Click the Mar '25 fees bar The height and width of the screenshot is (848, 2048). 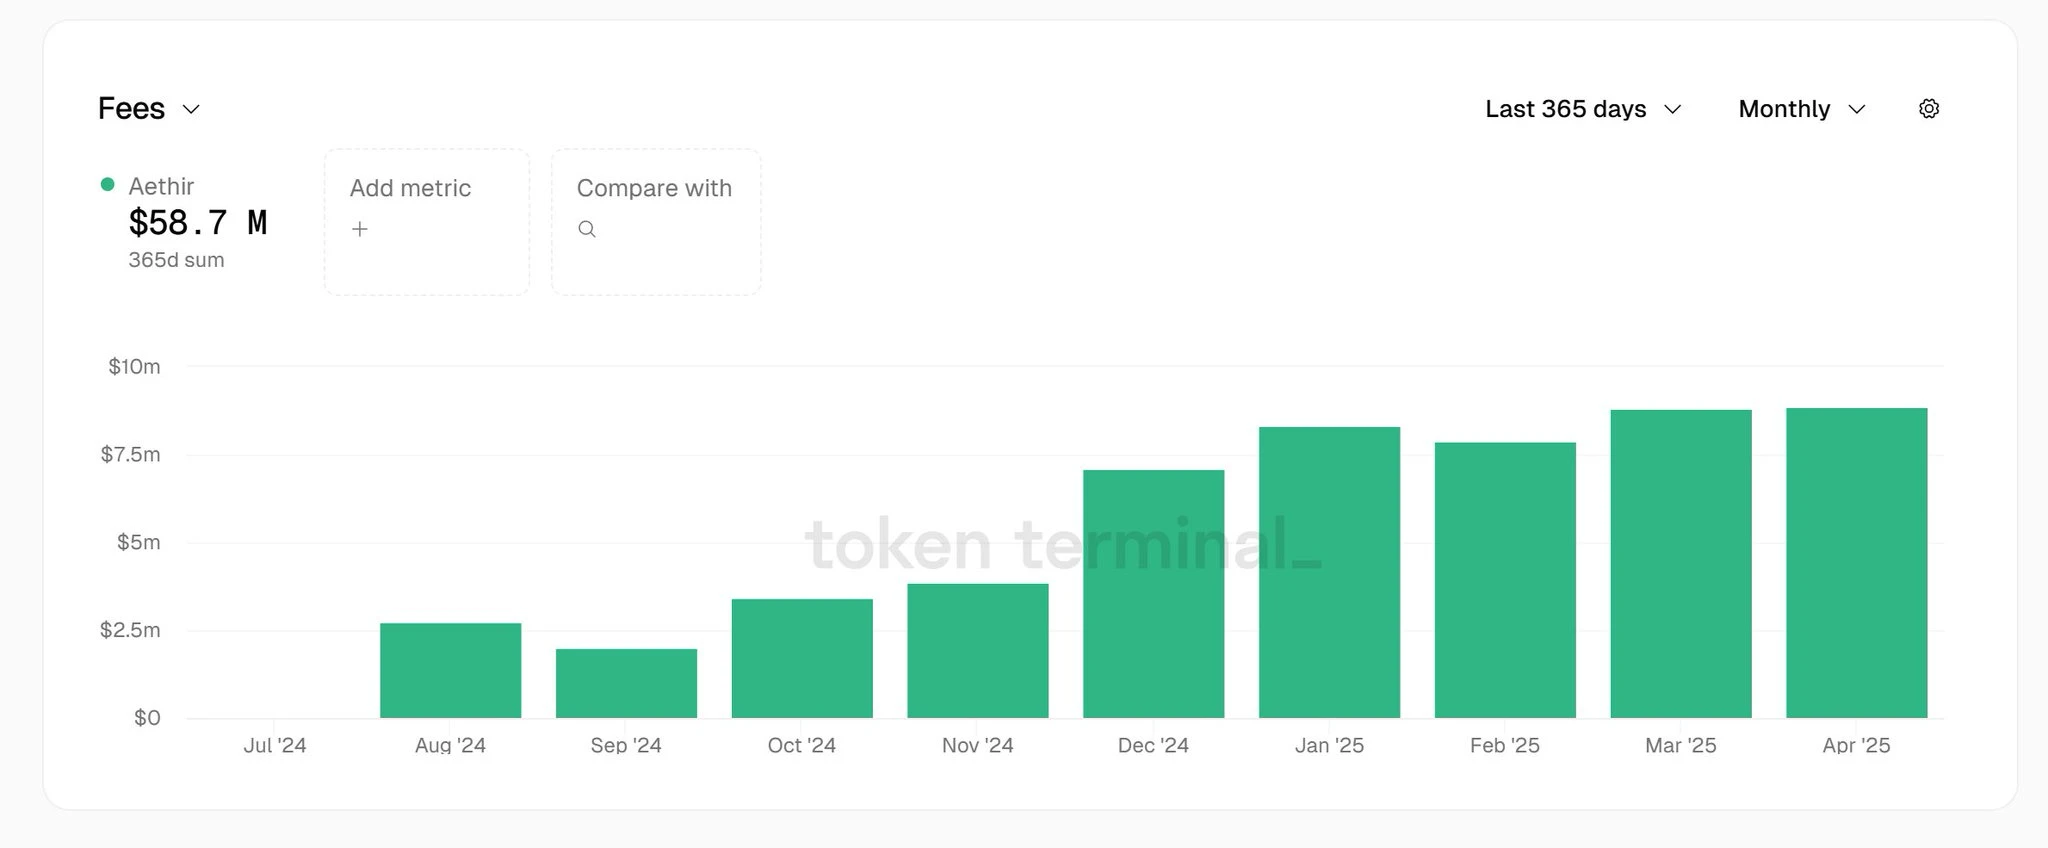pos(1680,563)
